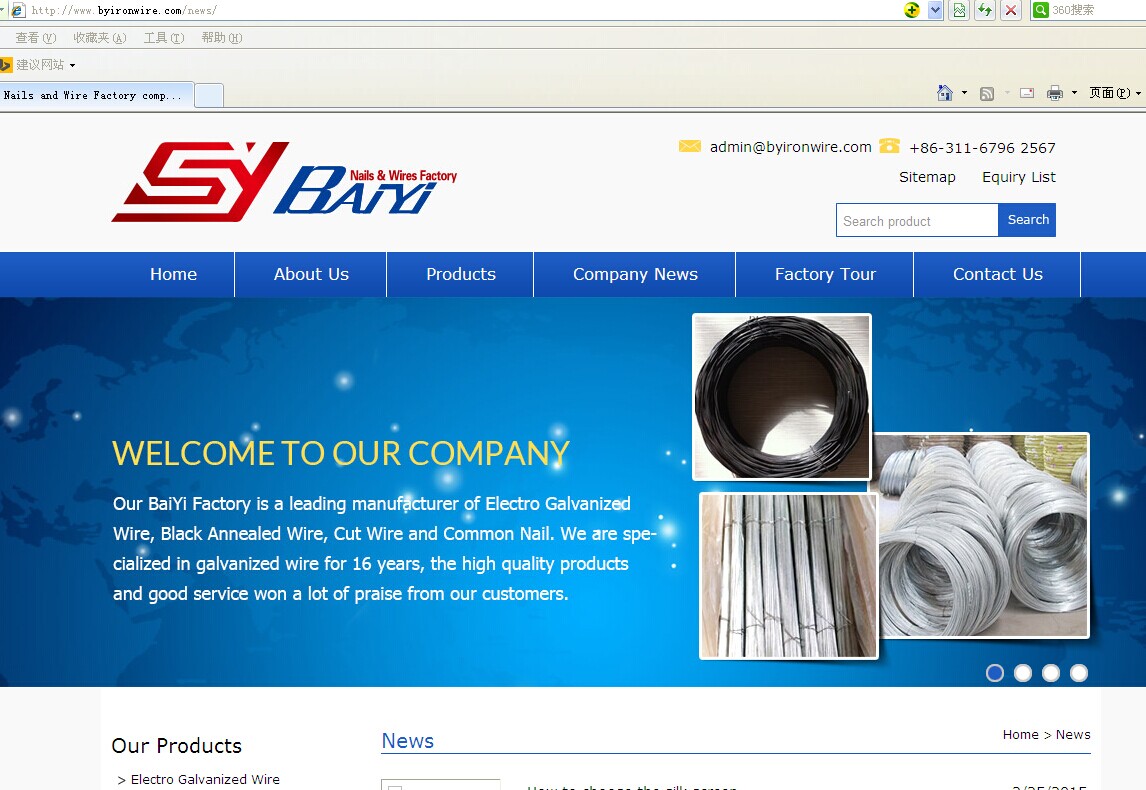Select the first banner slide indicator
The width and height of the screenshot is (1146, 790).
[x=995, y=673]
